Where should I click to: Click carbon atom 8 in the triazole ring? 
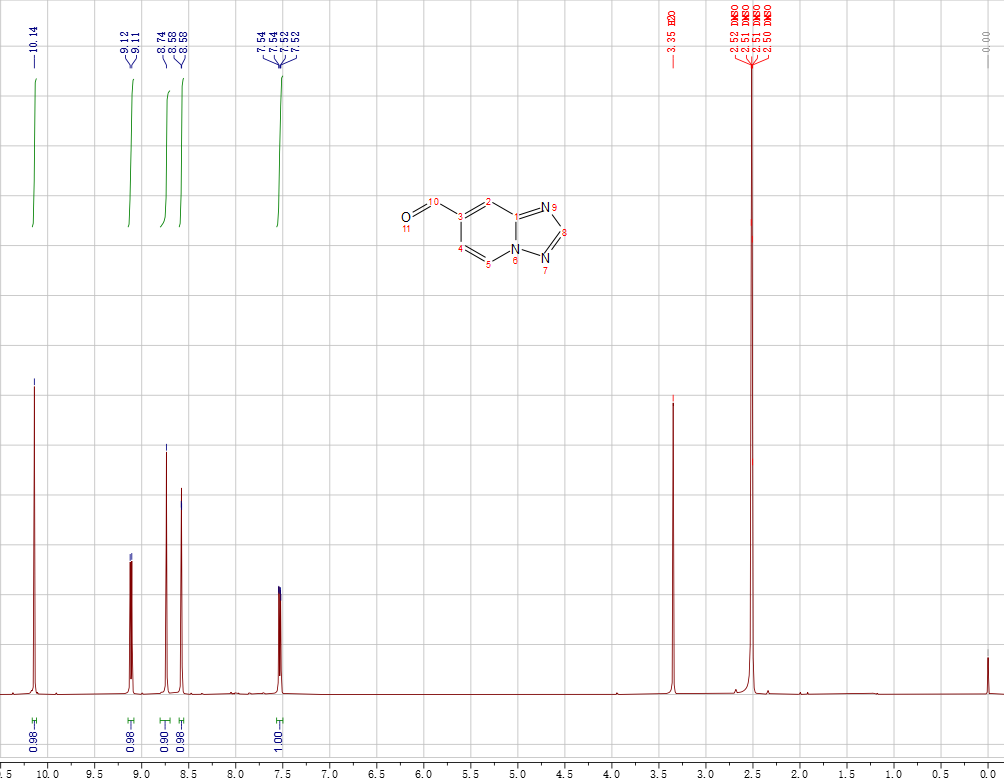point(566,232)
